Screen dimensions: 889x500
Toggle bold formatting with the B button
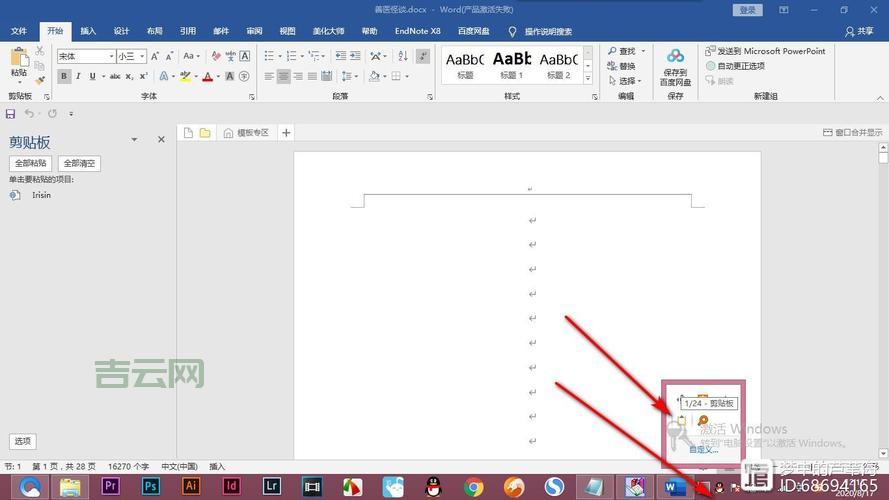coord(65,77)
